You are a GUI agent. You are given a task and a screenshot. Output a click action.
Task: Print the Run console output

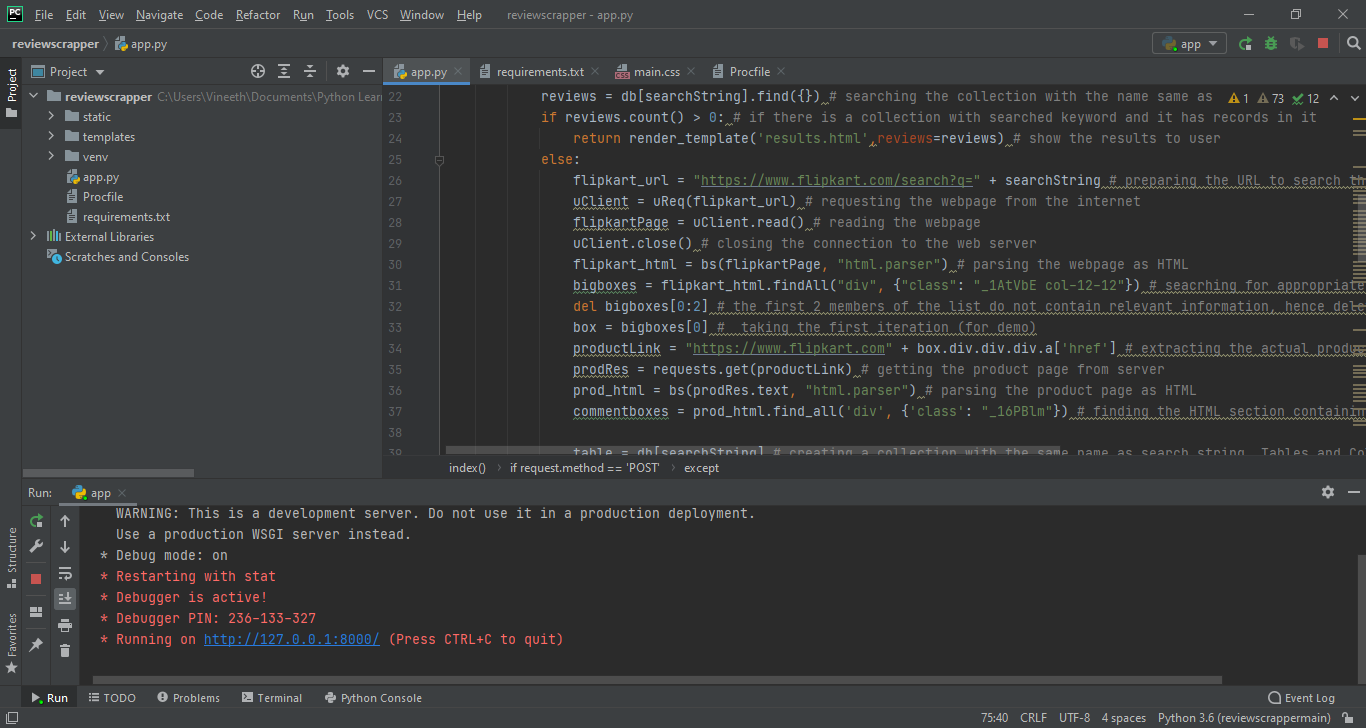(x=65, y=625)
